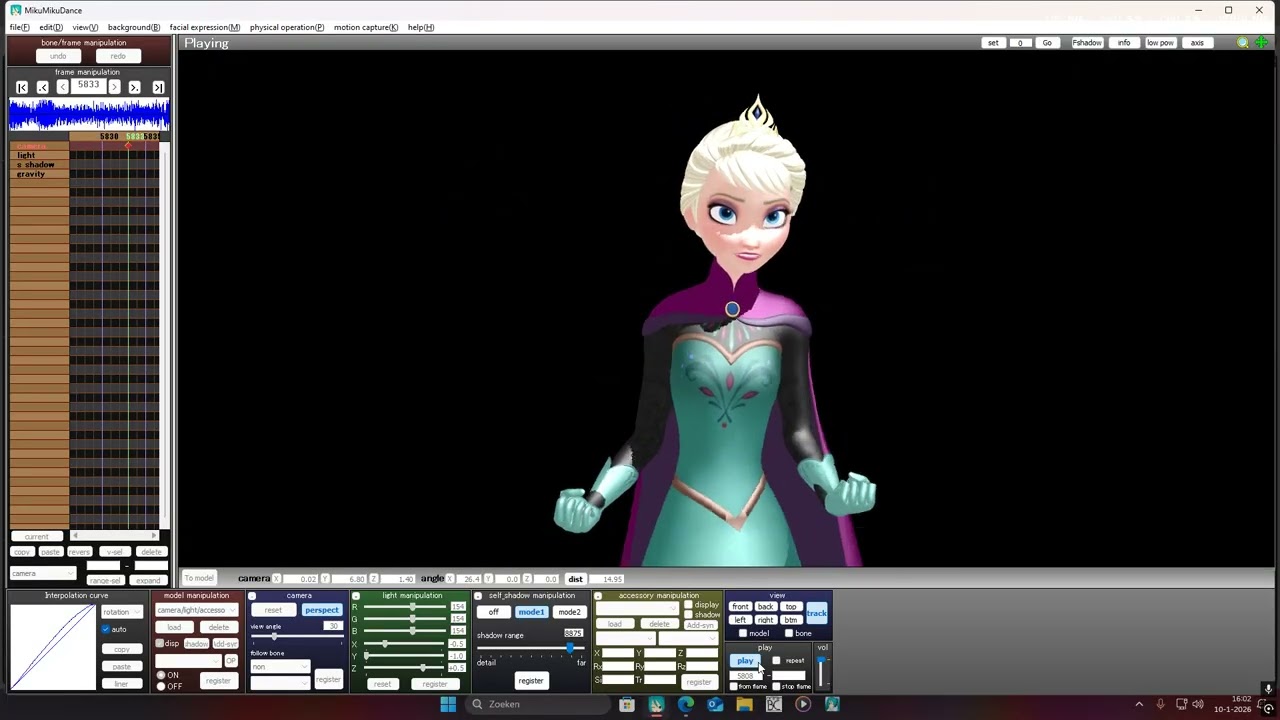Jump to next keyframe with the >. button

135,88
